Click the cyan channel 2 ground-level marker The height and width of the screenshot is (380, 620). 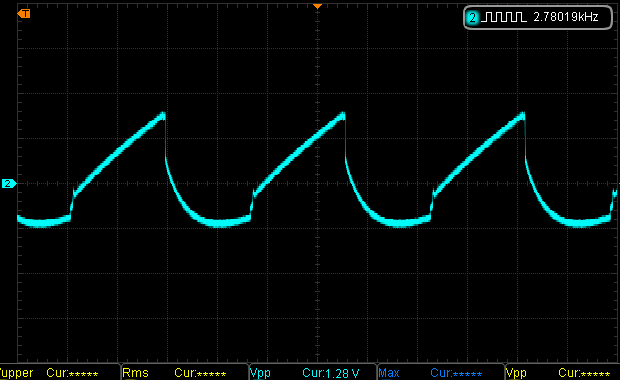coord(9,183)
